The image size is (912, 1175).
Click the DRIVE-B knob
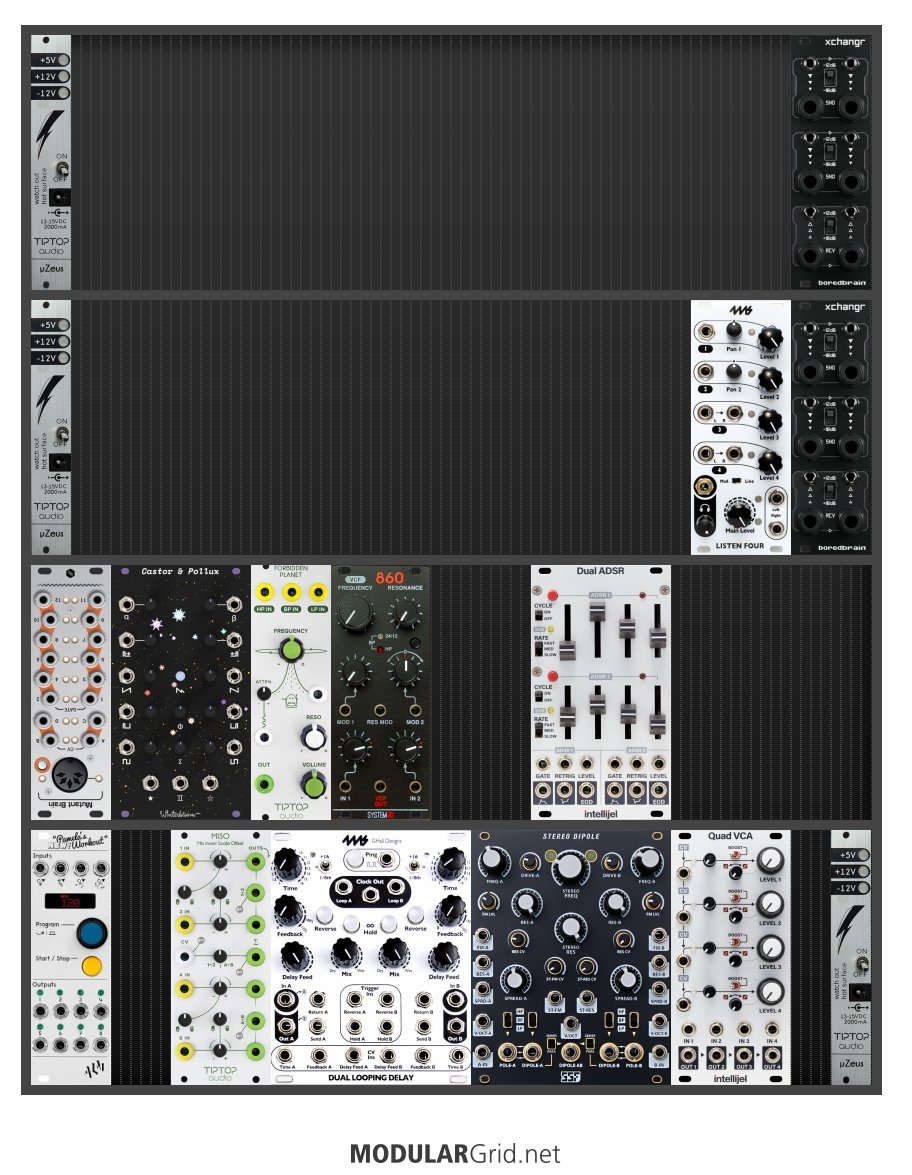click(x=611, y=863)
